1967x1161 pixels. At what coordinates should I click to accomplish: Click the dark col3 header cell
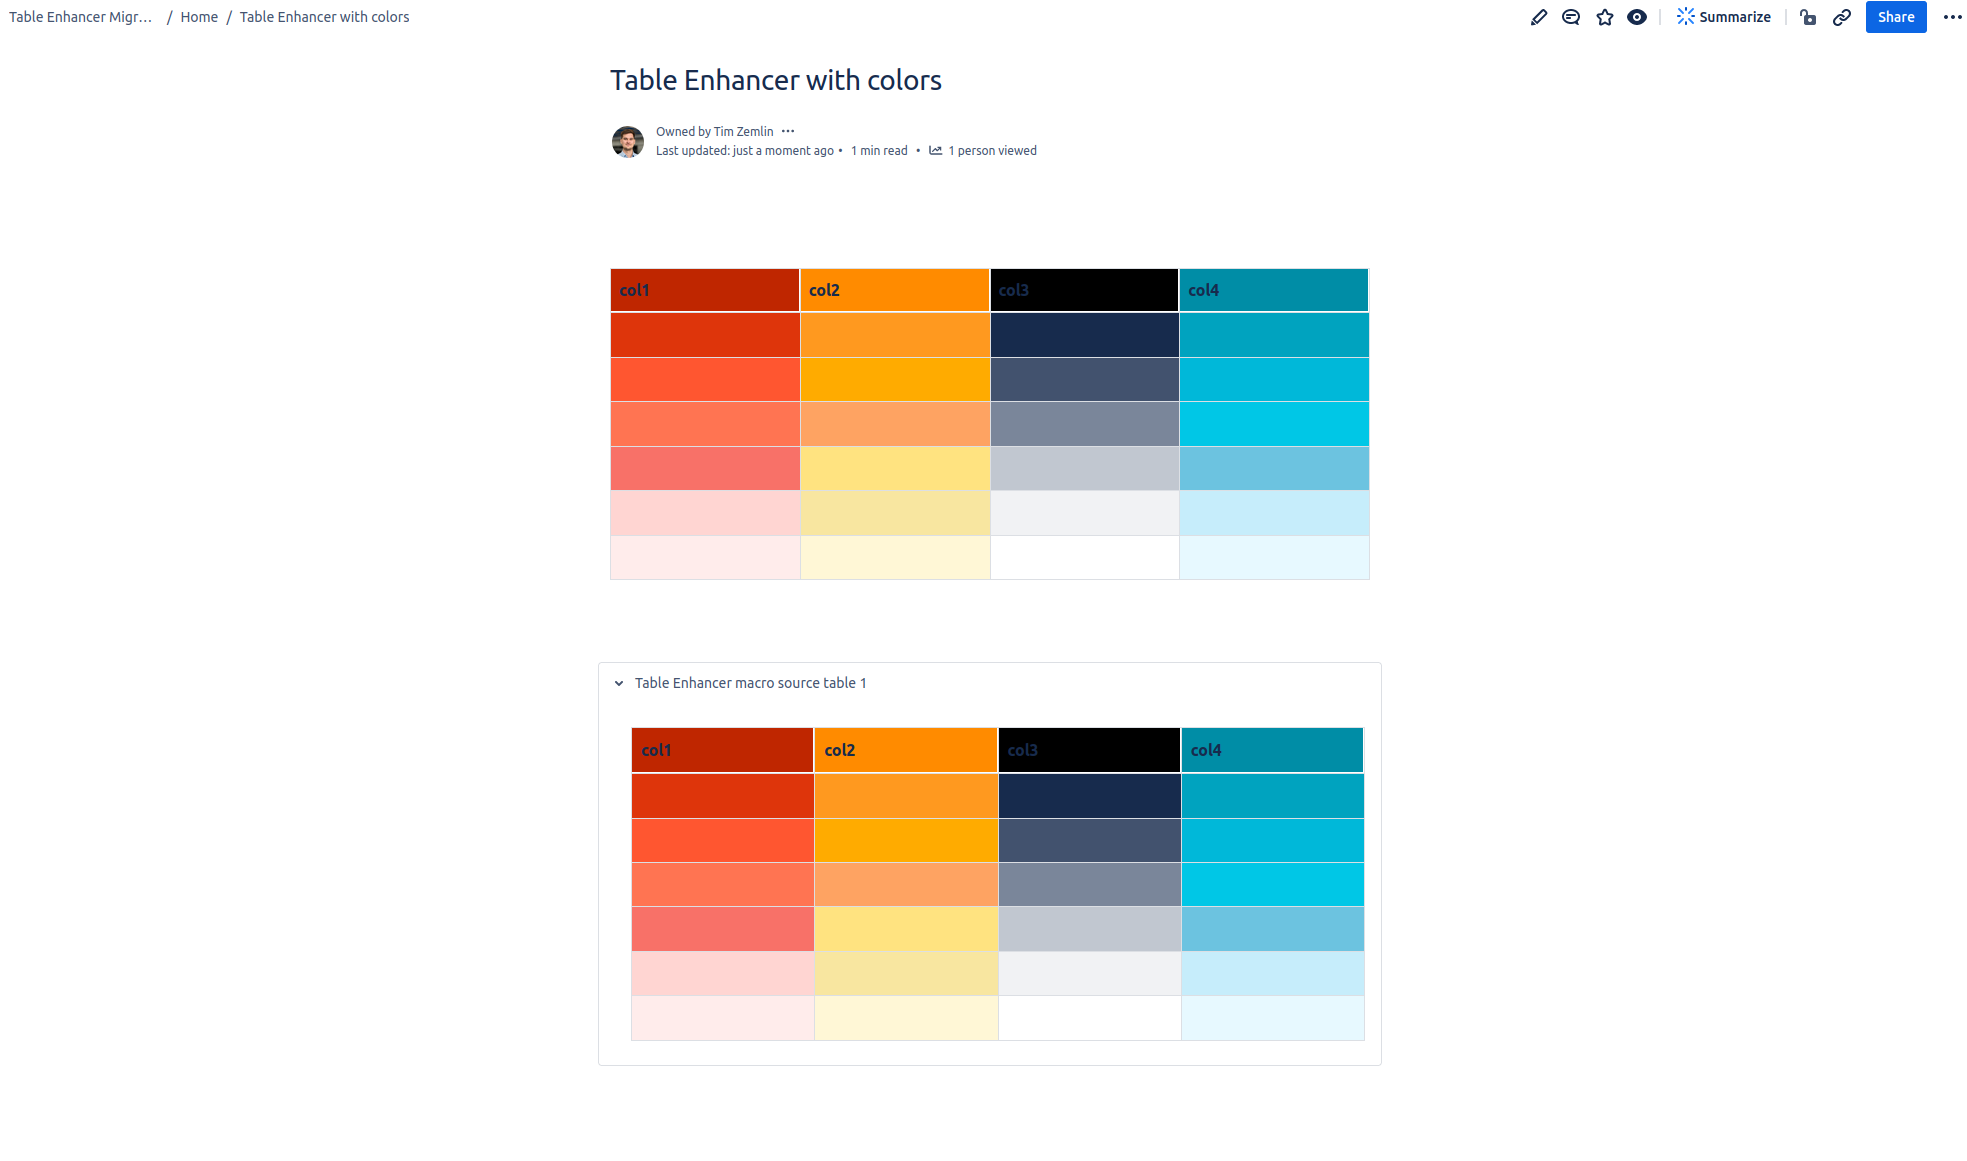coord(1084,290)
